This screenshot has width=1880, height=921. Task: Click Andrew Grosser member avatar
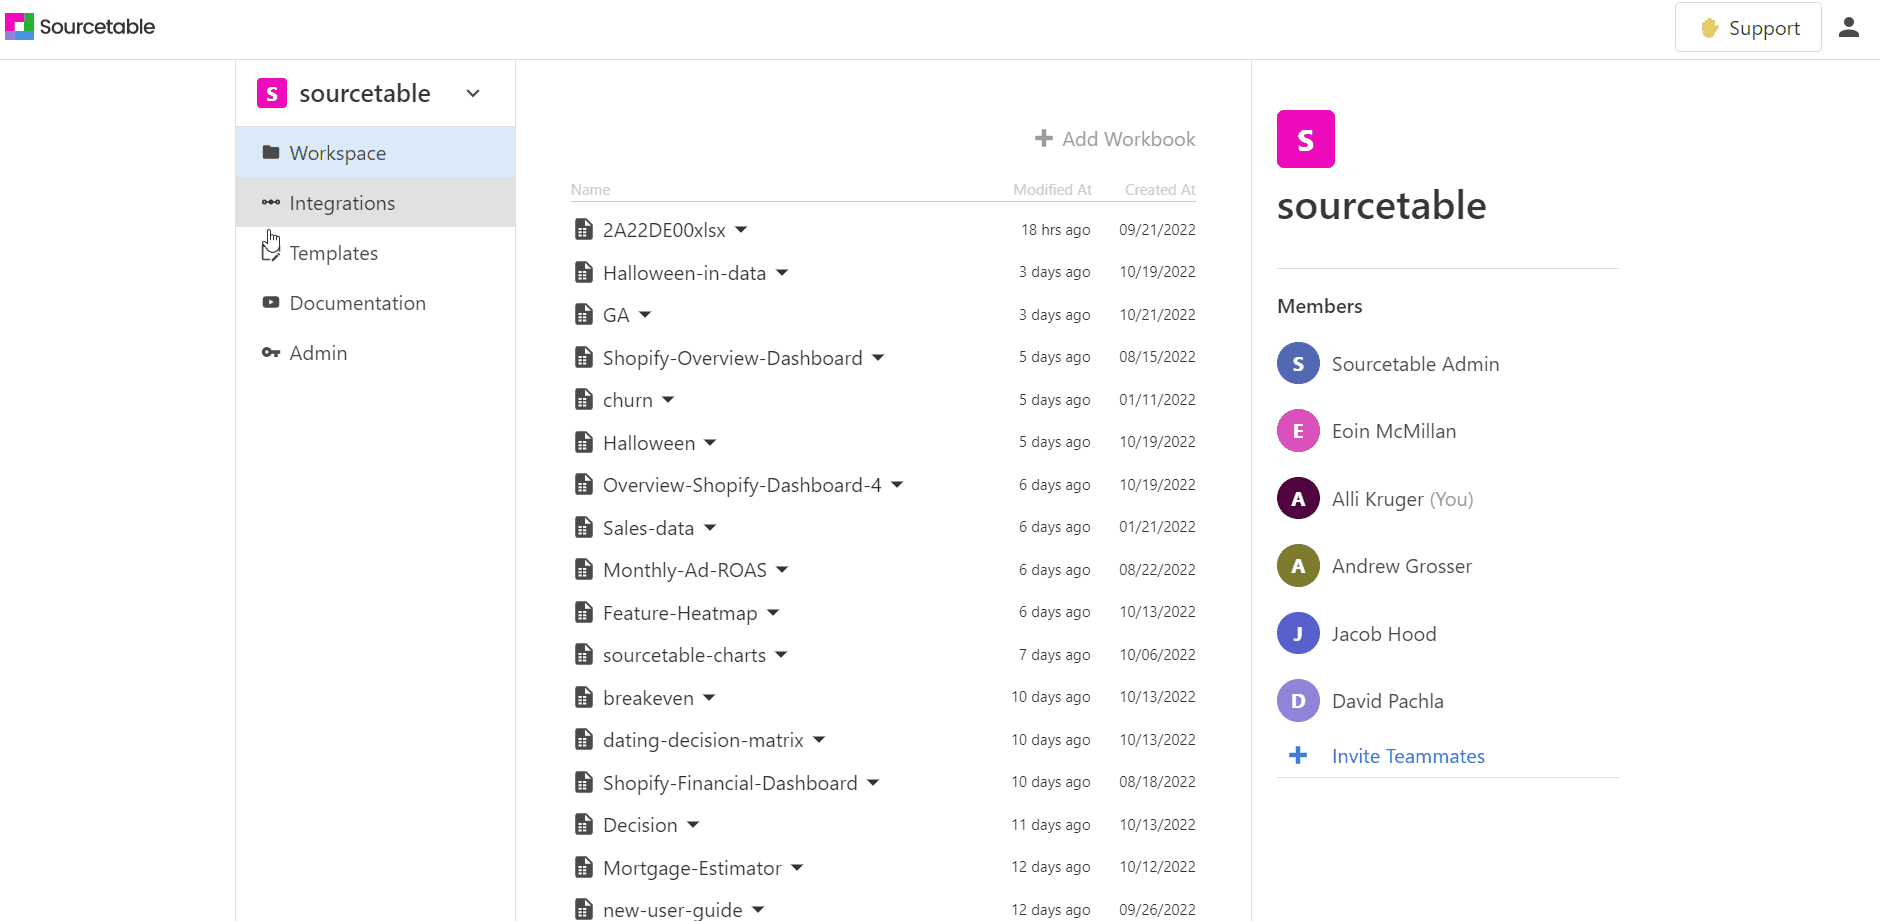pyautogui.click(x=1298, y=566)
